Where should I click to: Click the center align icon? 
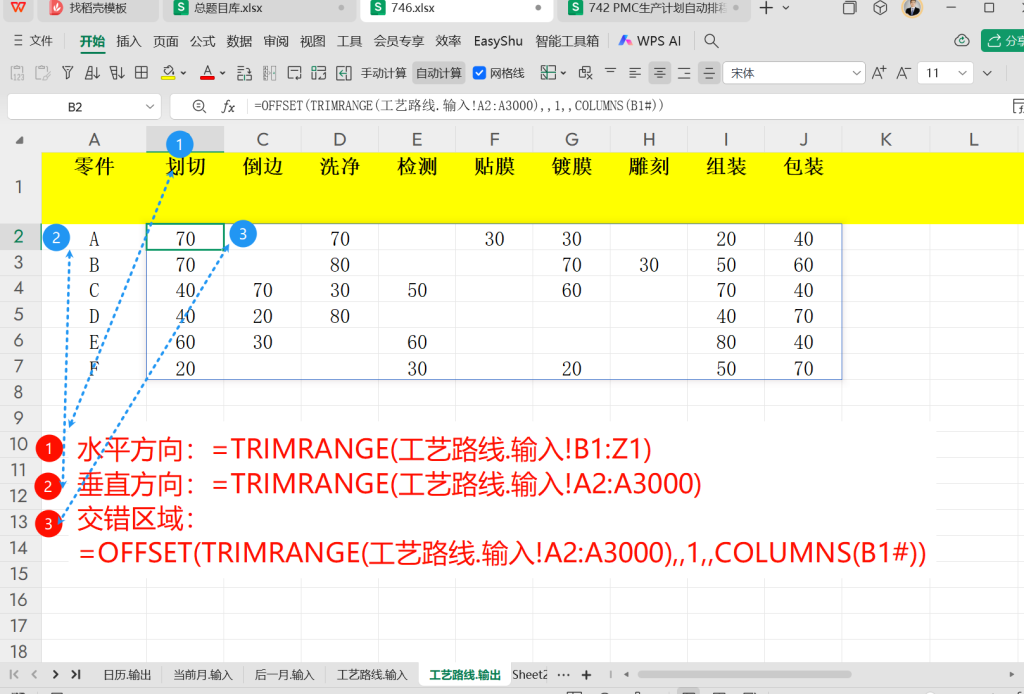coord(660,73)
